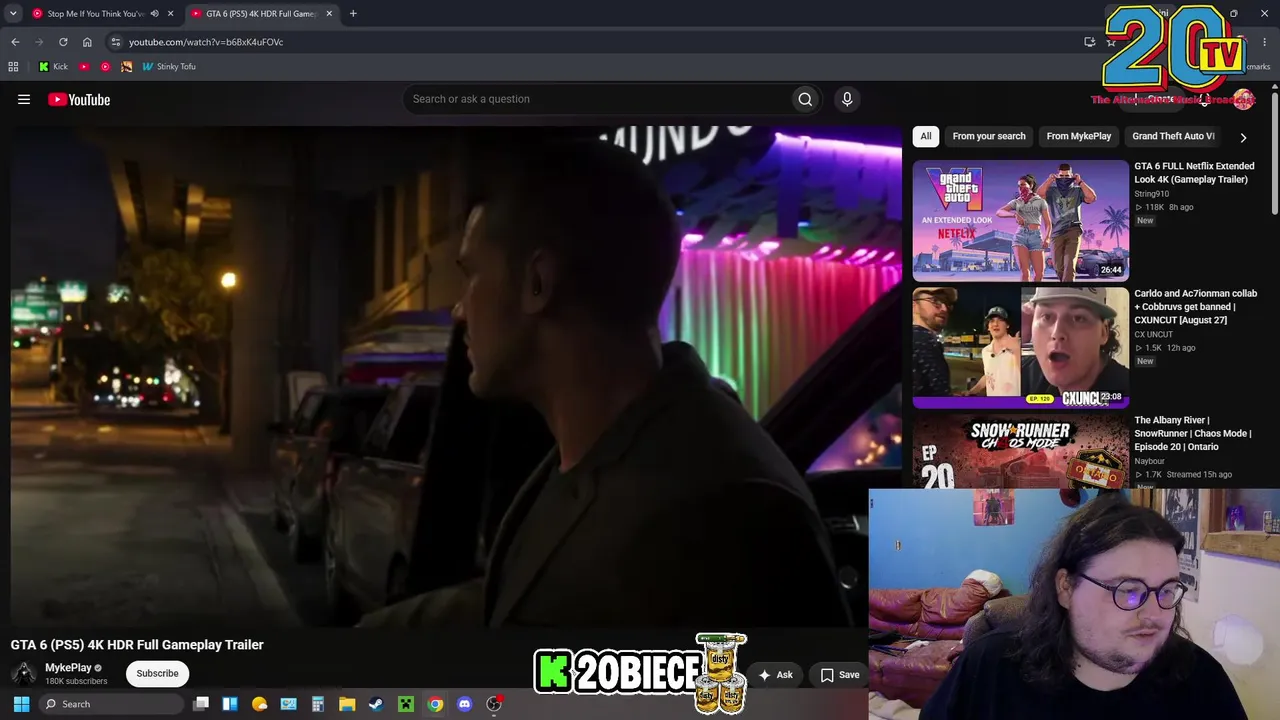Open a new browser tab
The height and width of the screenshot is (720, 1280).
click(353, 14)
